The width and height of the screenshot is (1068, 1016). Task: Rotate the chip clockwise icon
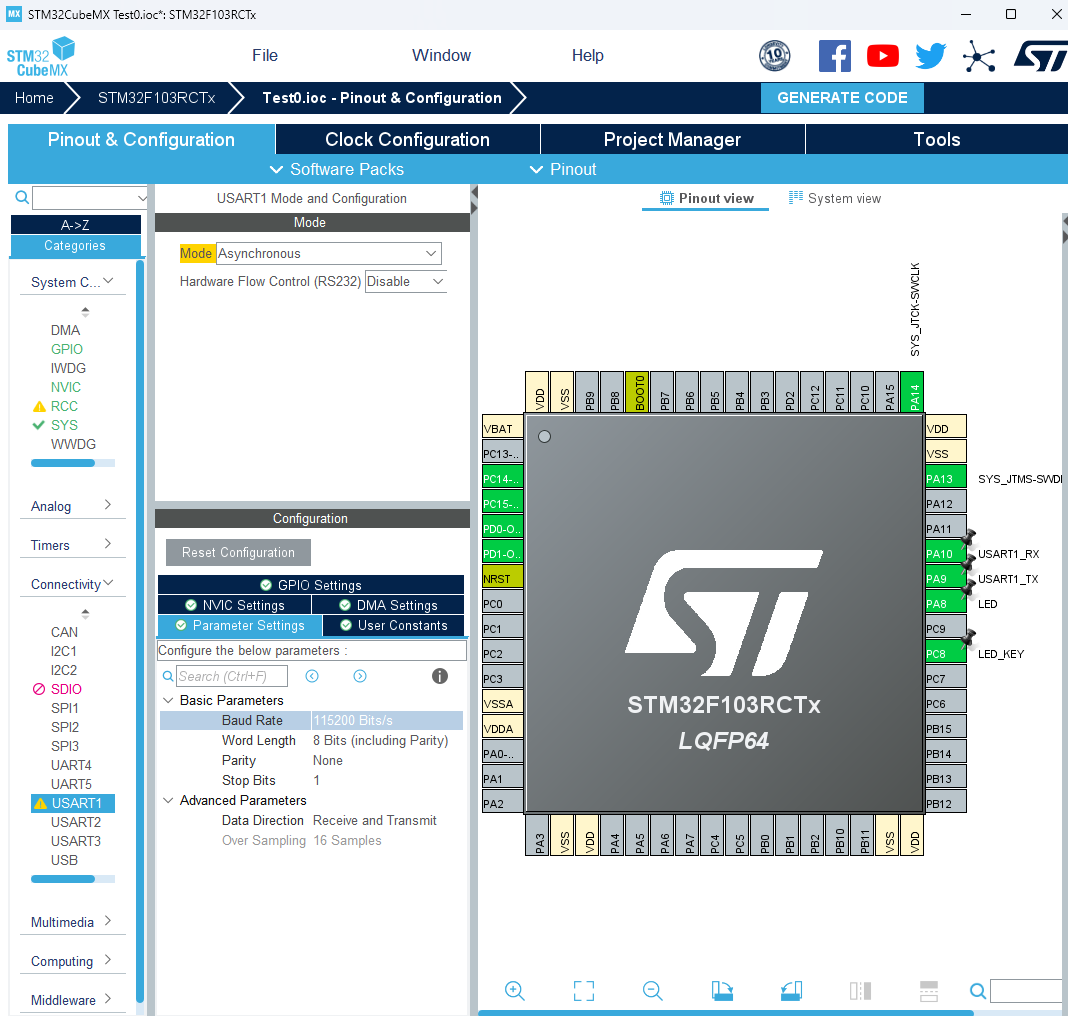(x=722, y=991)
